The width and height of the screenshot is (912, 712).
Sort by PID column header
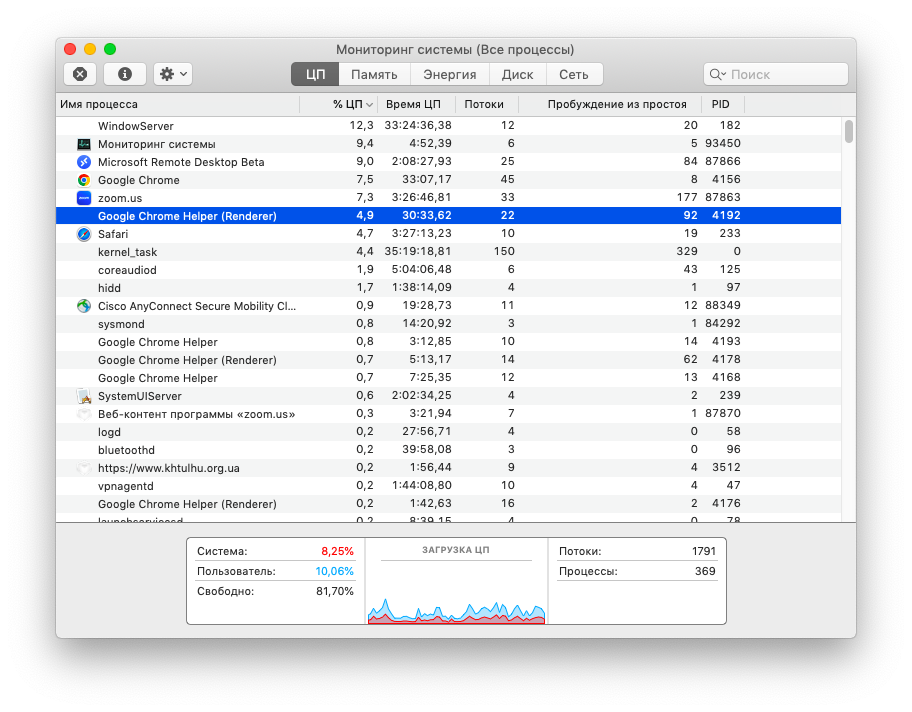[723, 105]
